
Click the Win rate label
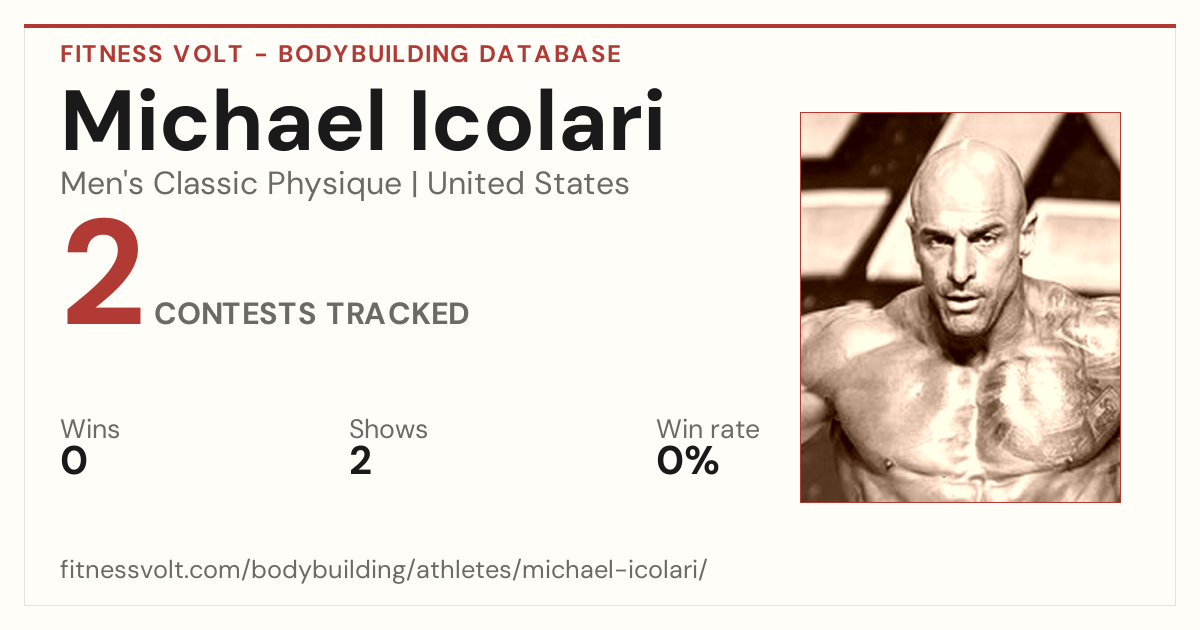pyautogui.click(x=708, y=430)
